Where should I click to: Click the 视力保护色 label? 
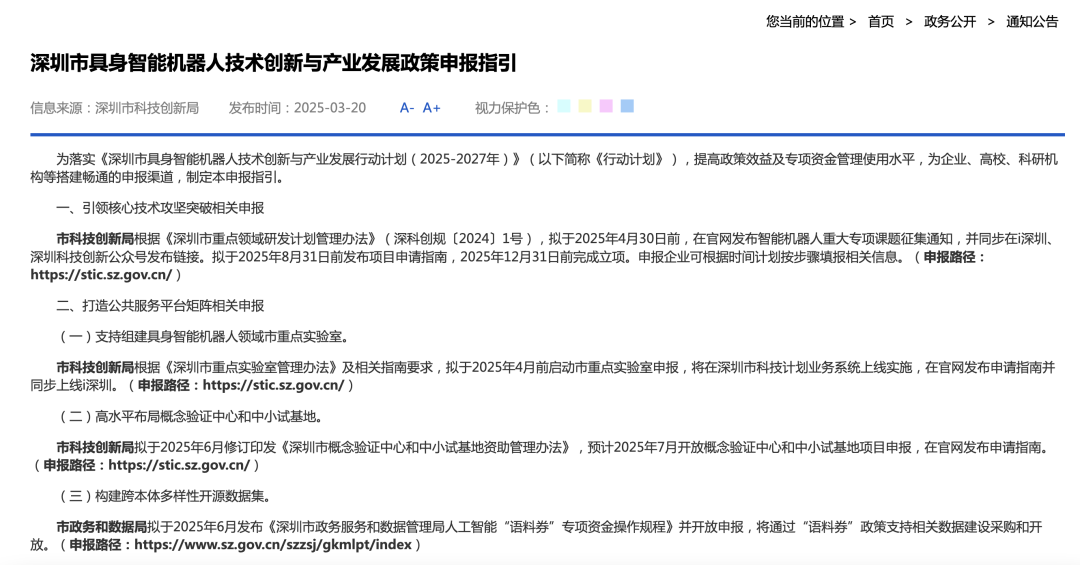(x=512, y=108)
